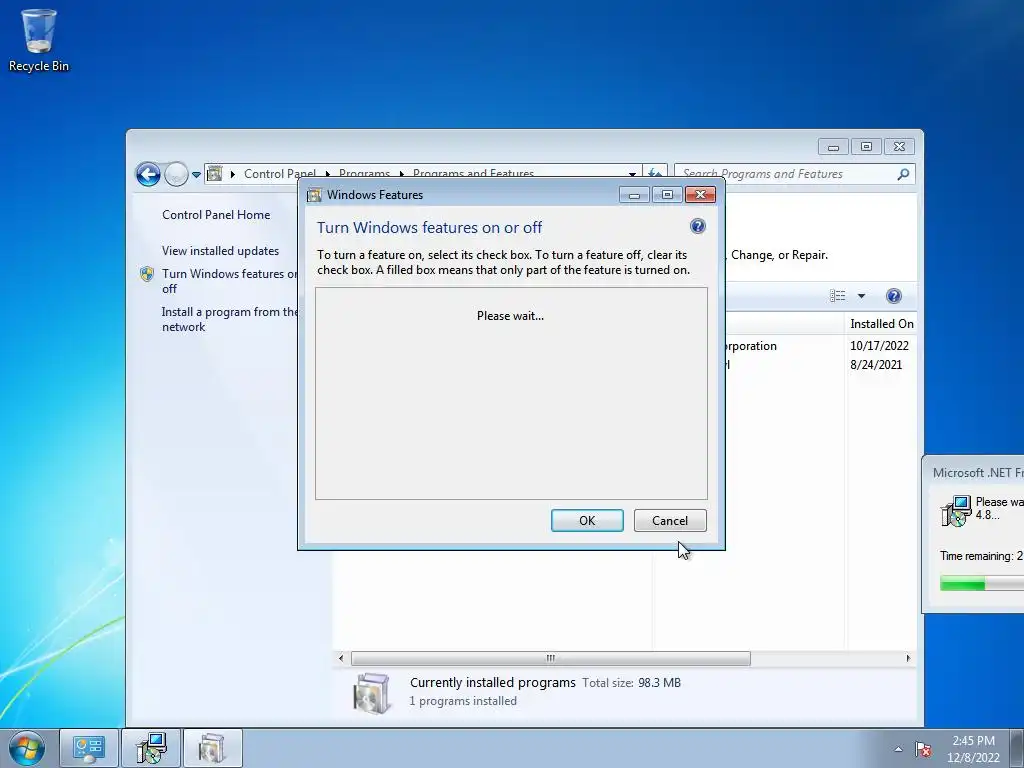Open recent pages dropdown next to nav arrows
The image size is (1024, 768).
coord(196,174)
